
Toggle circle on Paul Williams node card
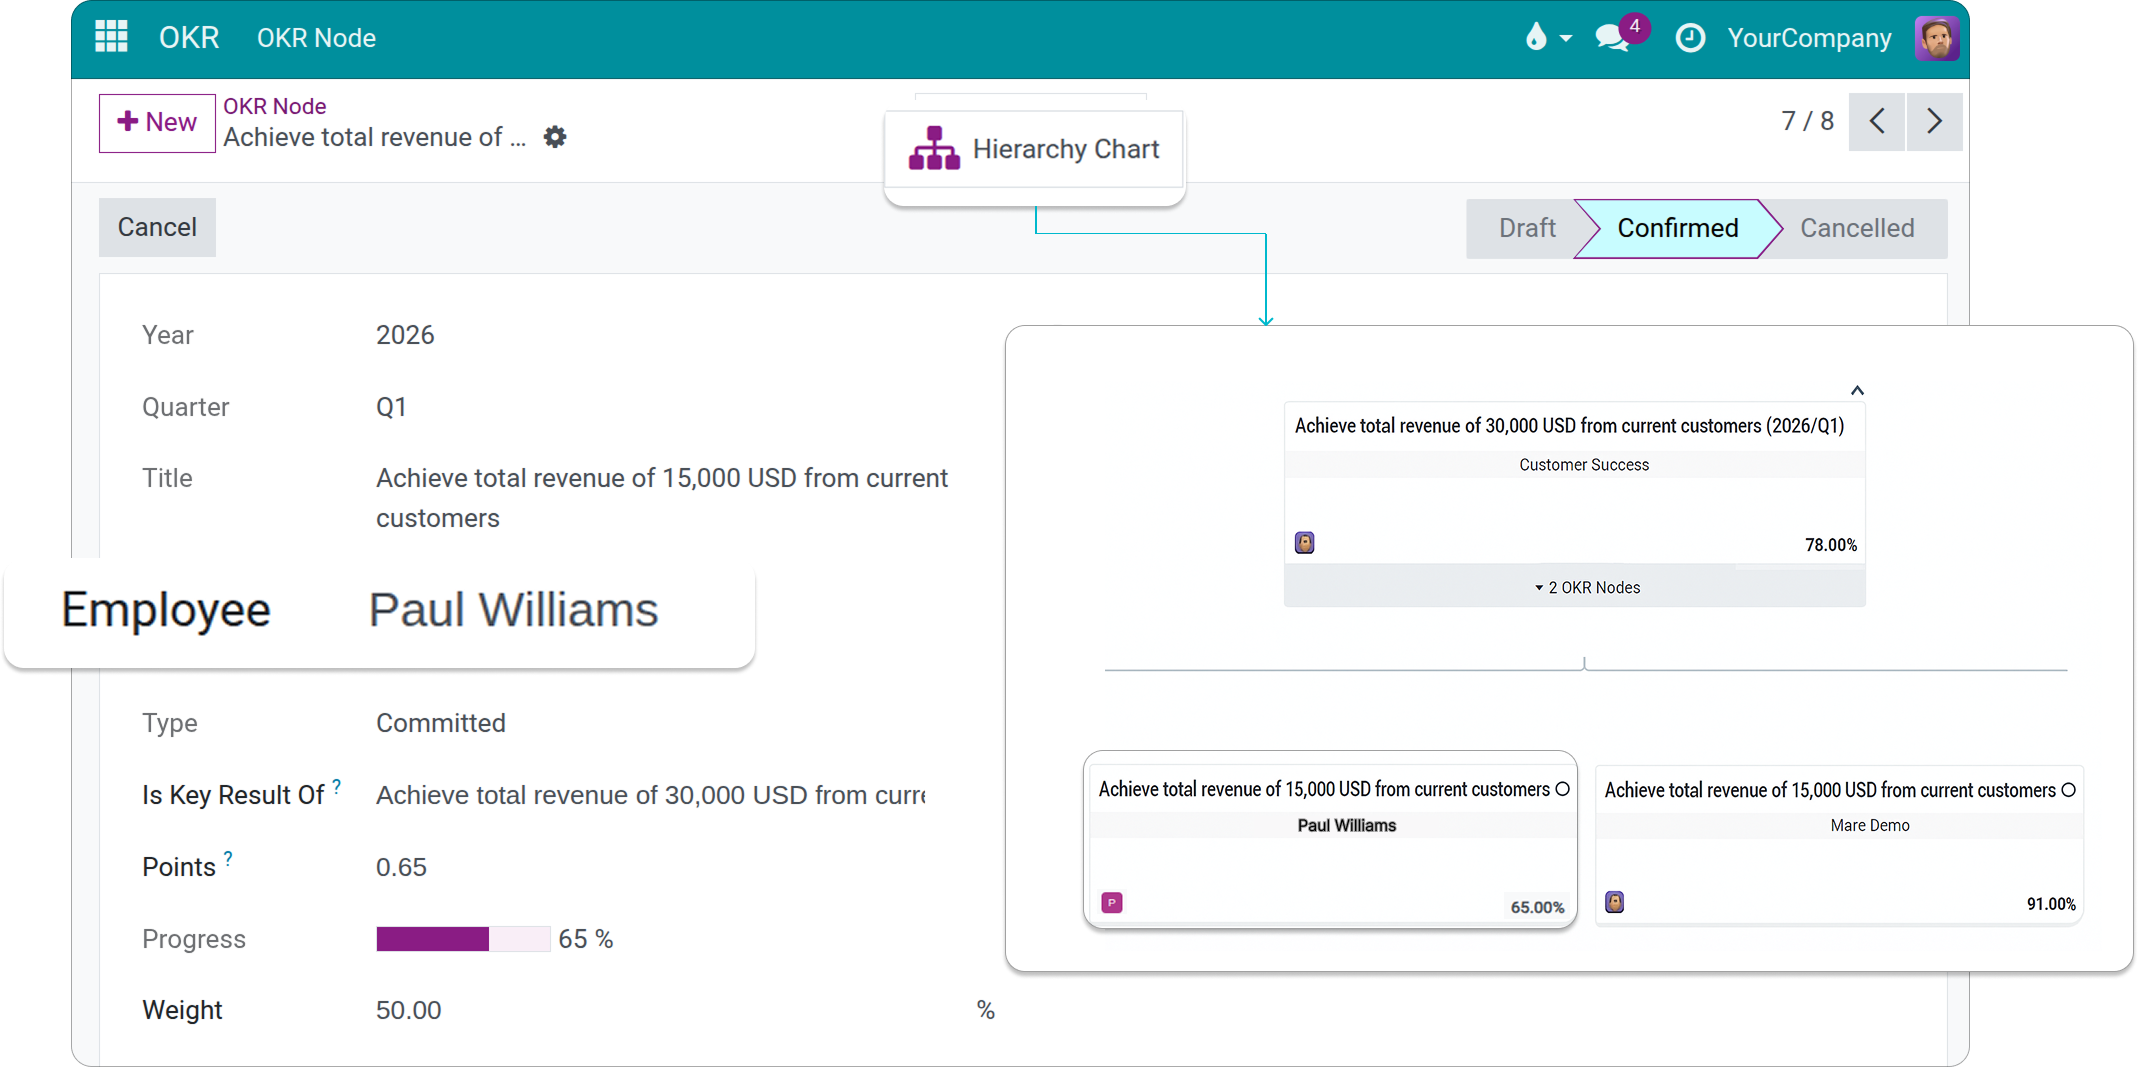[x=1563, y=789]
